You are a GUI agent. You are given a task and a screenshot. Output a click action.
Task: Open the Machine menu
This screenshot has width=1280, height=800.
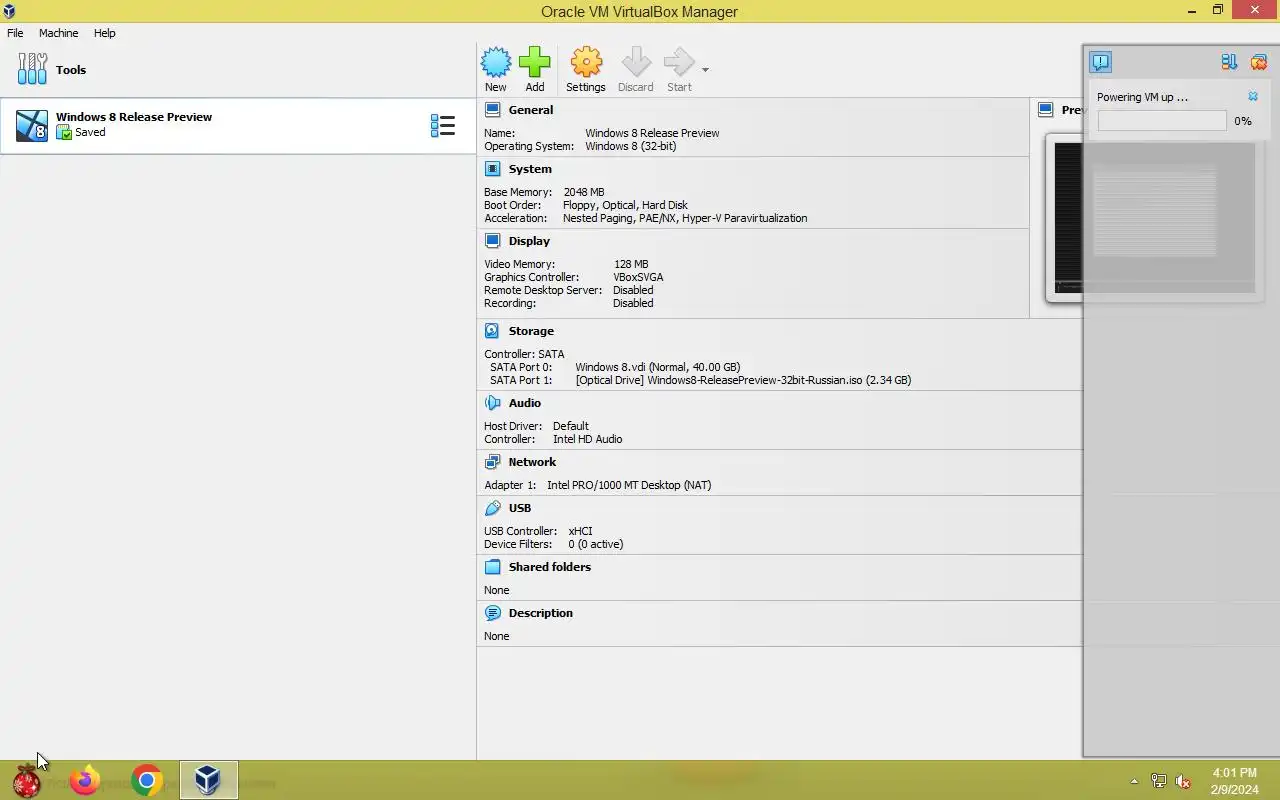pos(58,33)
